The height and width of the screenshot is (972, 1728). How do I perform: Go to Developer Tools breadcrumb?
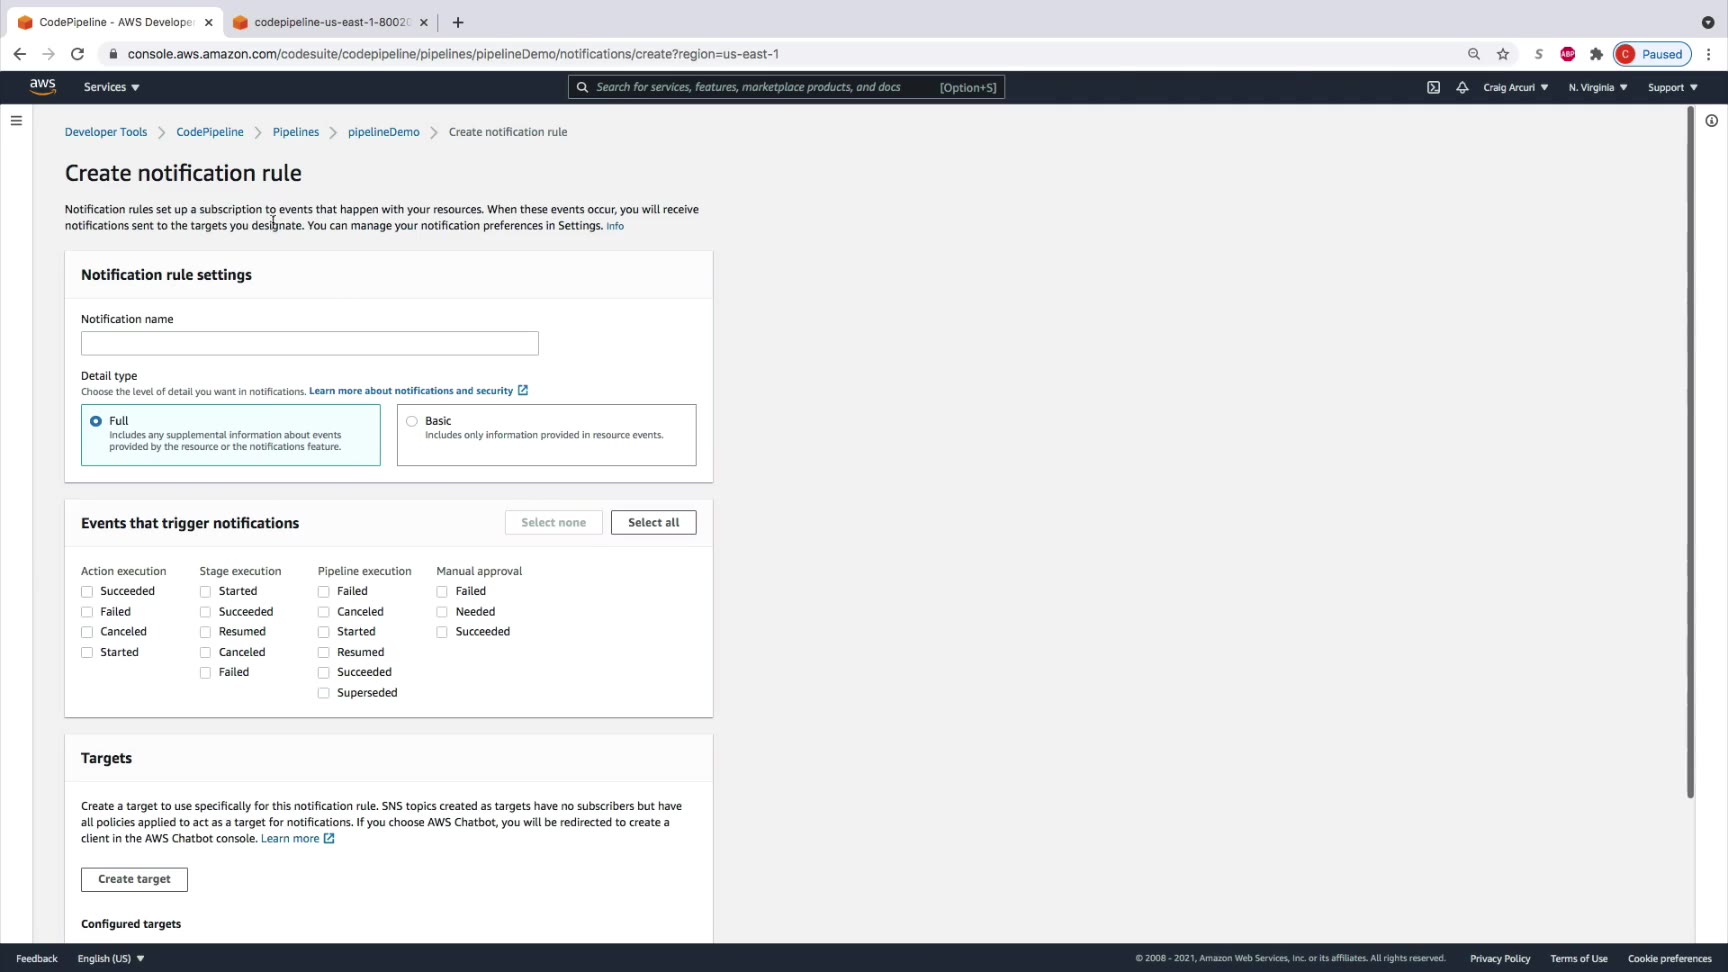click(106, 132)
